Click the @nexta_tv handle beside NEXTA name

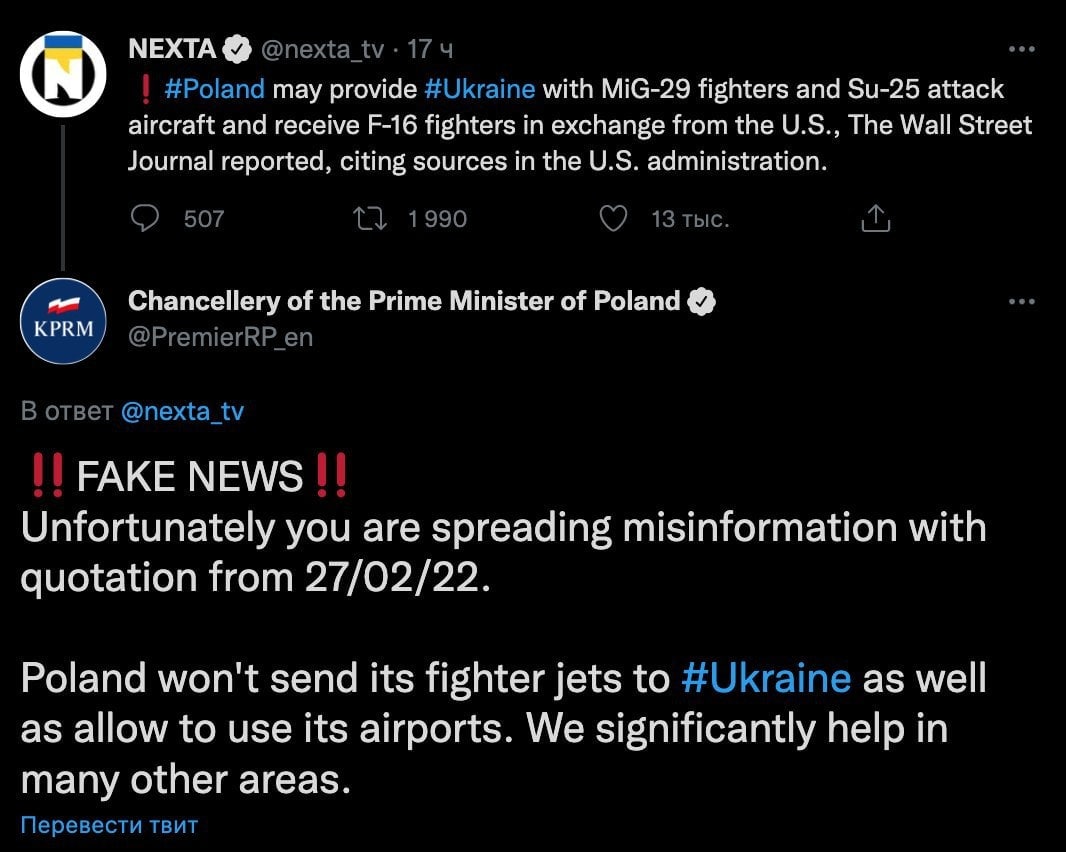(x=324, y=48)
